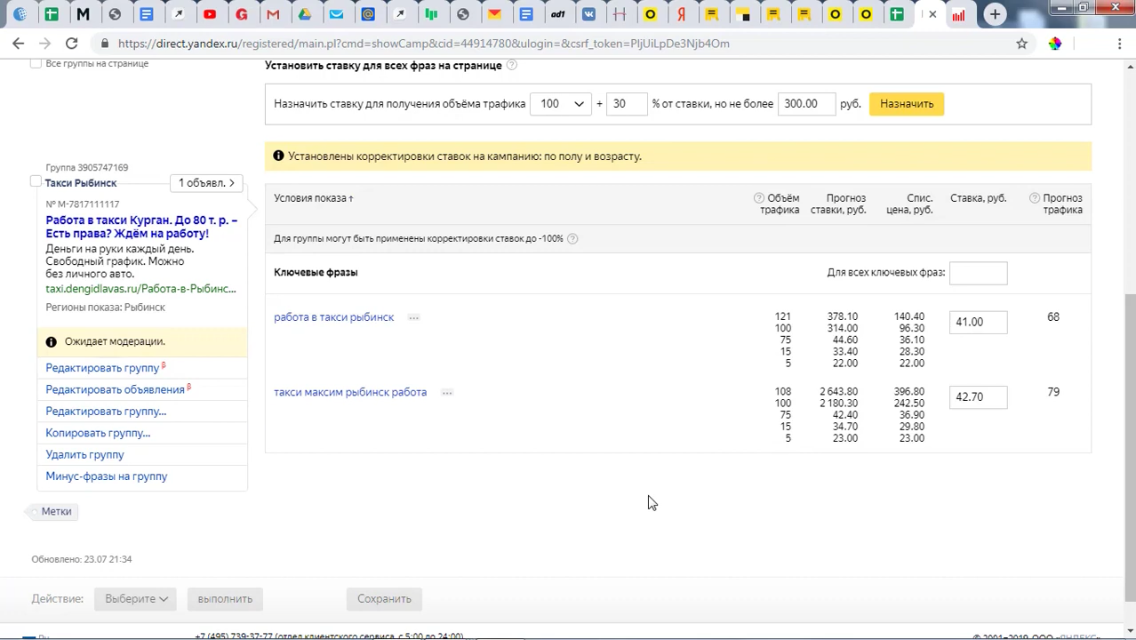Click 'Редактировать группу' beta link

[102, 368]
